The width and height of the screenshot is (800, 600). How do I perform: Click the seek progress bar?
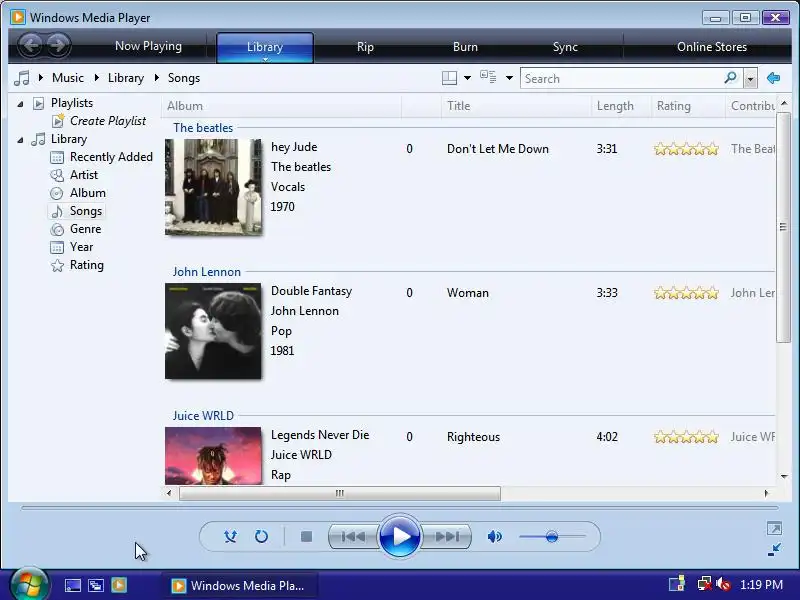(x=399, y=508)
